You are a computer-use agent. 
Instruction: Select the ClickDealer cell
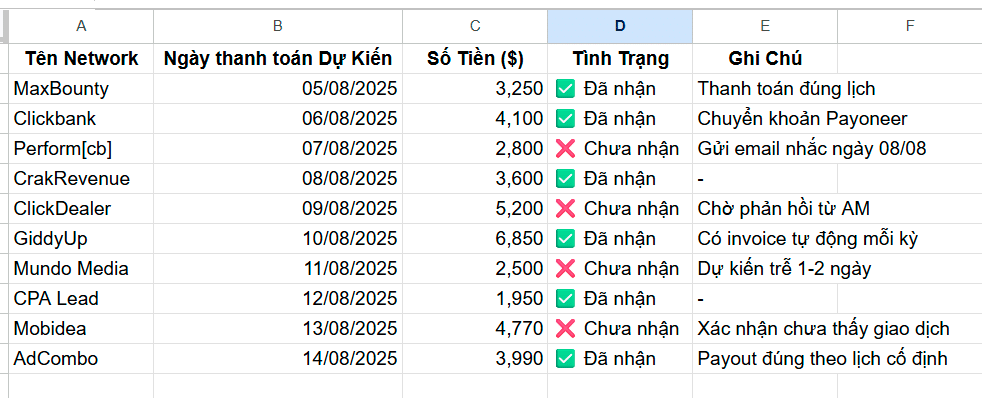pyautogui.click(x=81, y=209)
